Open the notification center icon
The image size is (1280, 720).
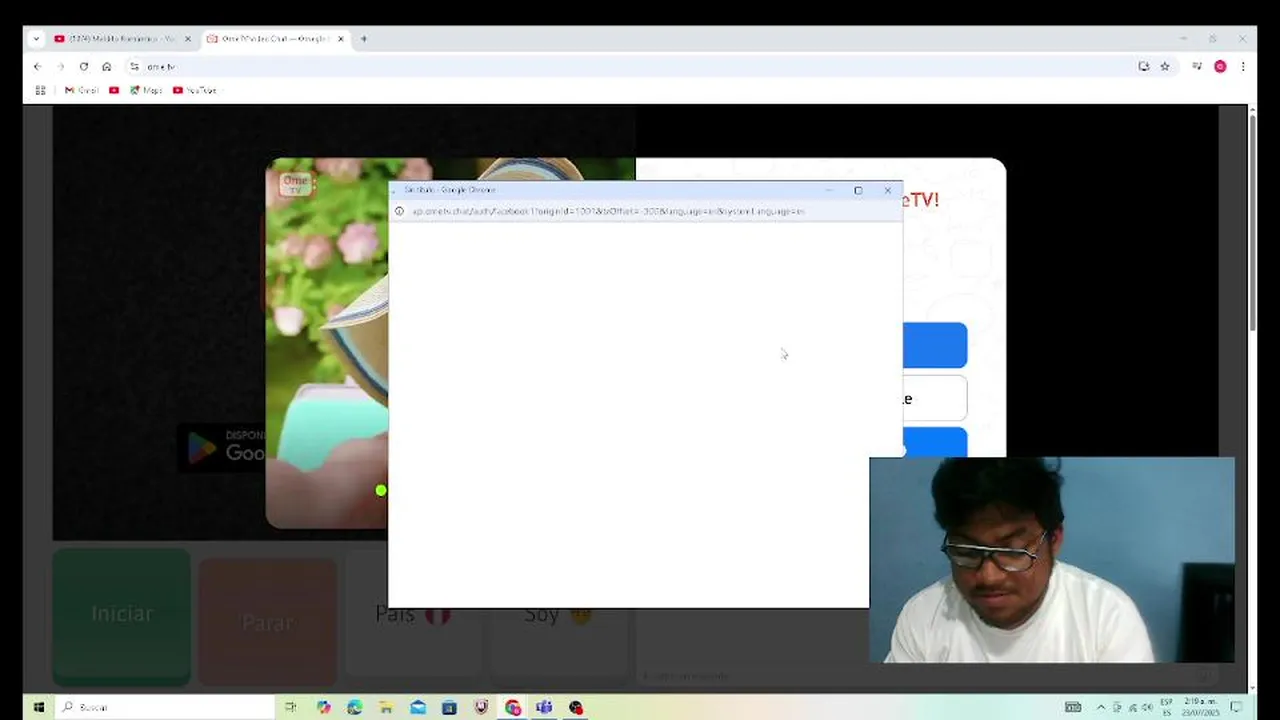click(x=1236, y=707)
